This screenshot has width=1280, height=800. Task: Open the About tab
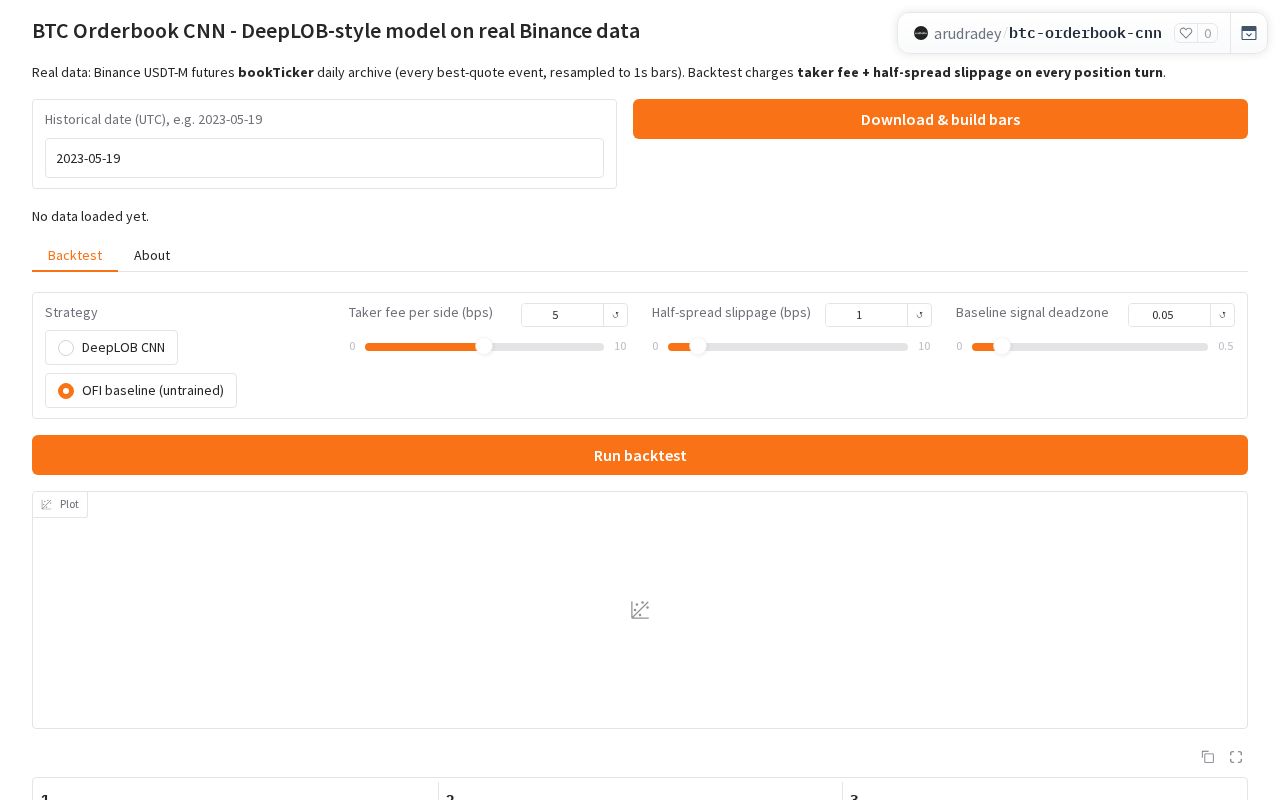tap(152, 255)
